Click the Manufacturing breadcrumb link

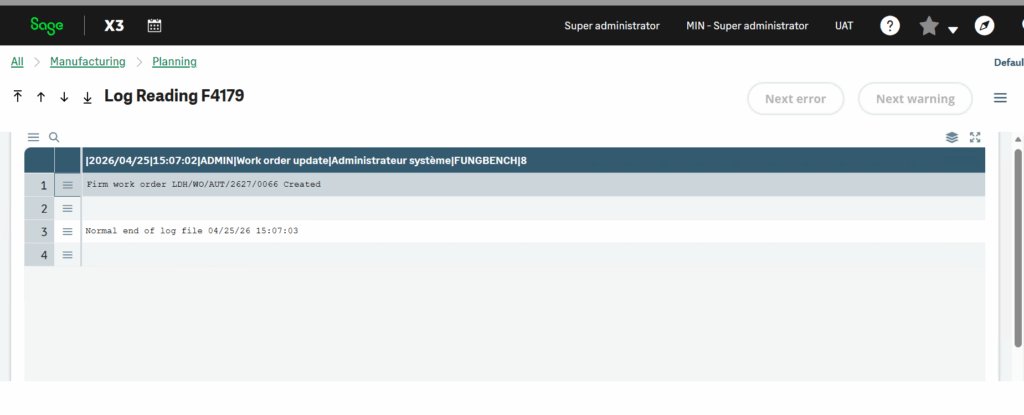coord(88,62)
